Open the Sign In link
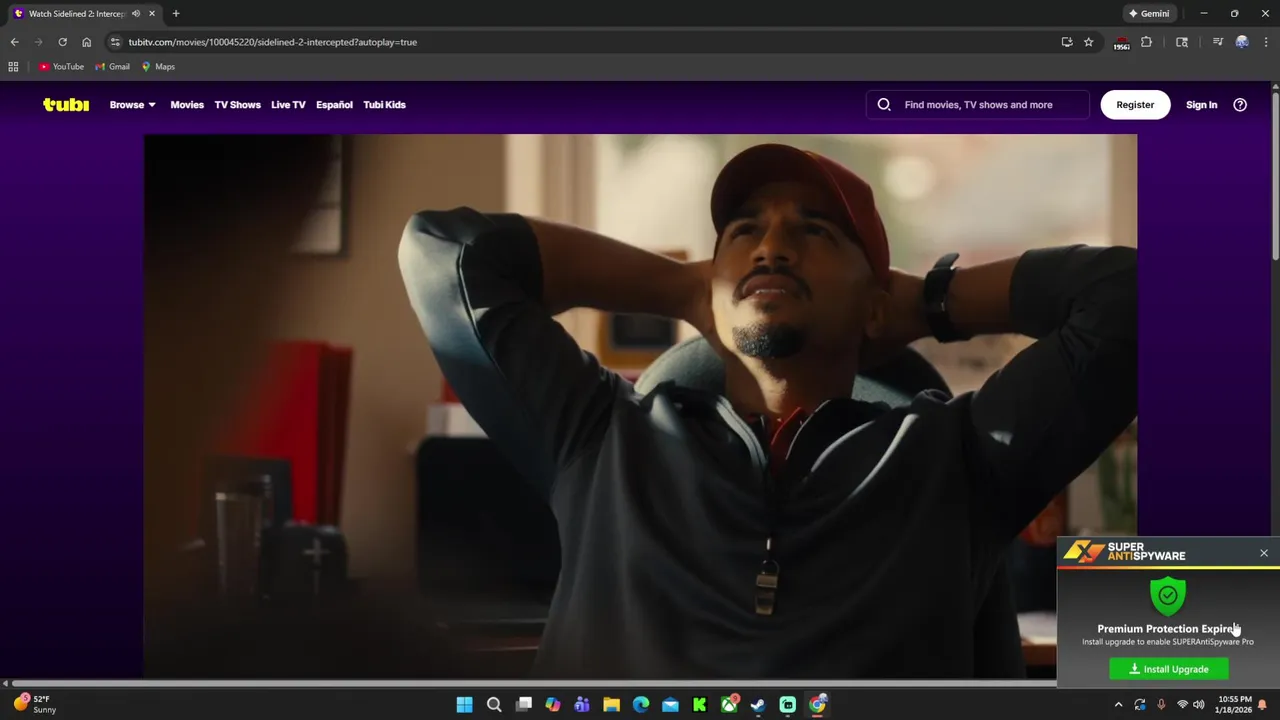Image resolution: width=1280 pixels, height=720 pixels. (1201, 104)
